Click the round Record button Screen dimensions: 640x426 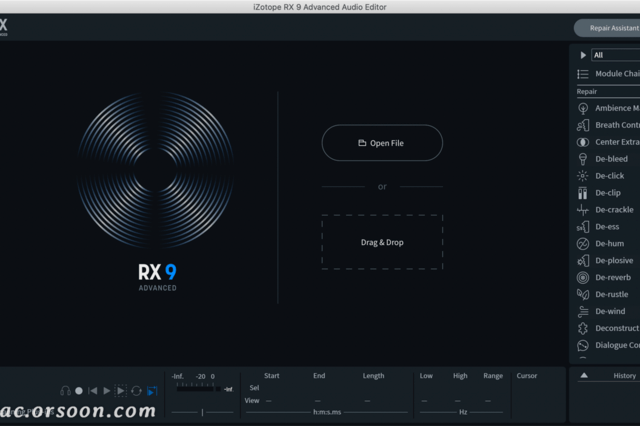[79, 391]
